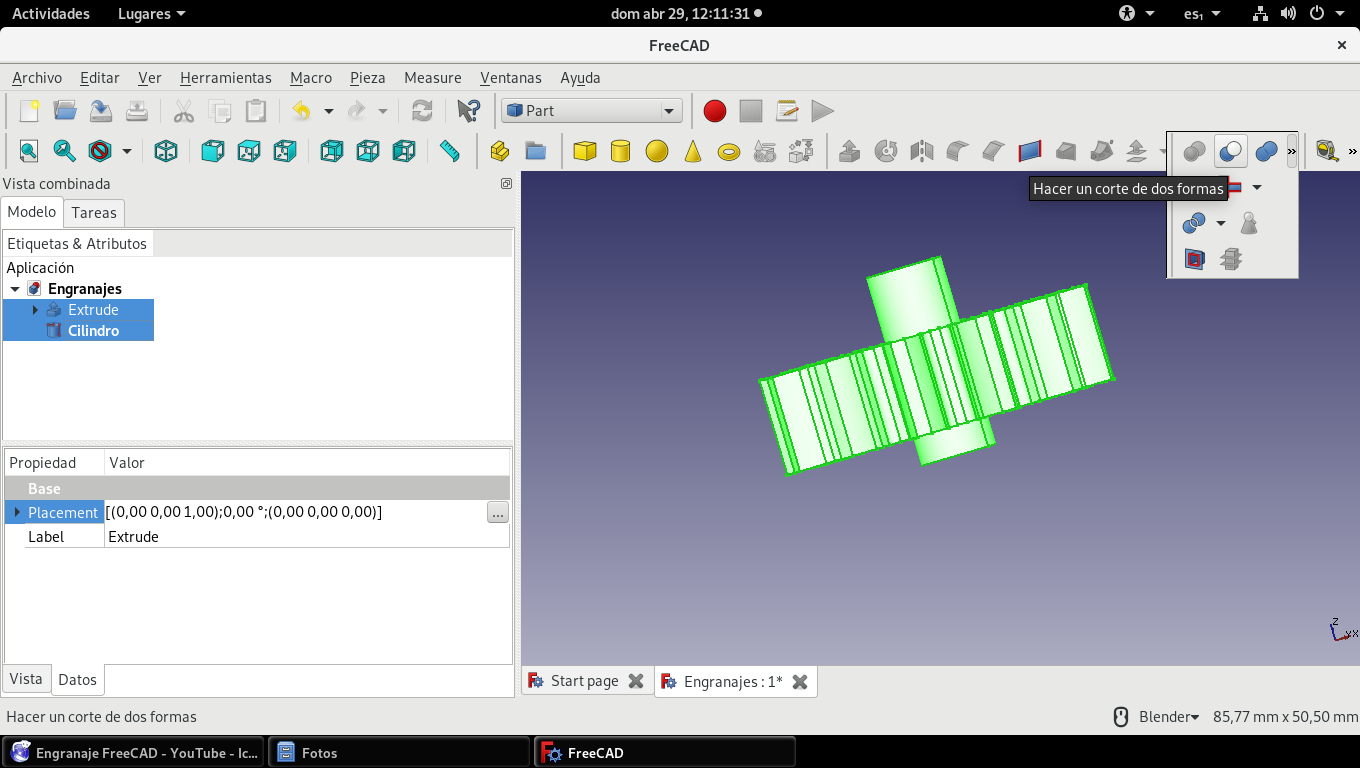The image size is (1360, 768).
Task: Open the Ventanas menu
Action: (x=511, y=77)
